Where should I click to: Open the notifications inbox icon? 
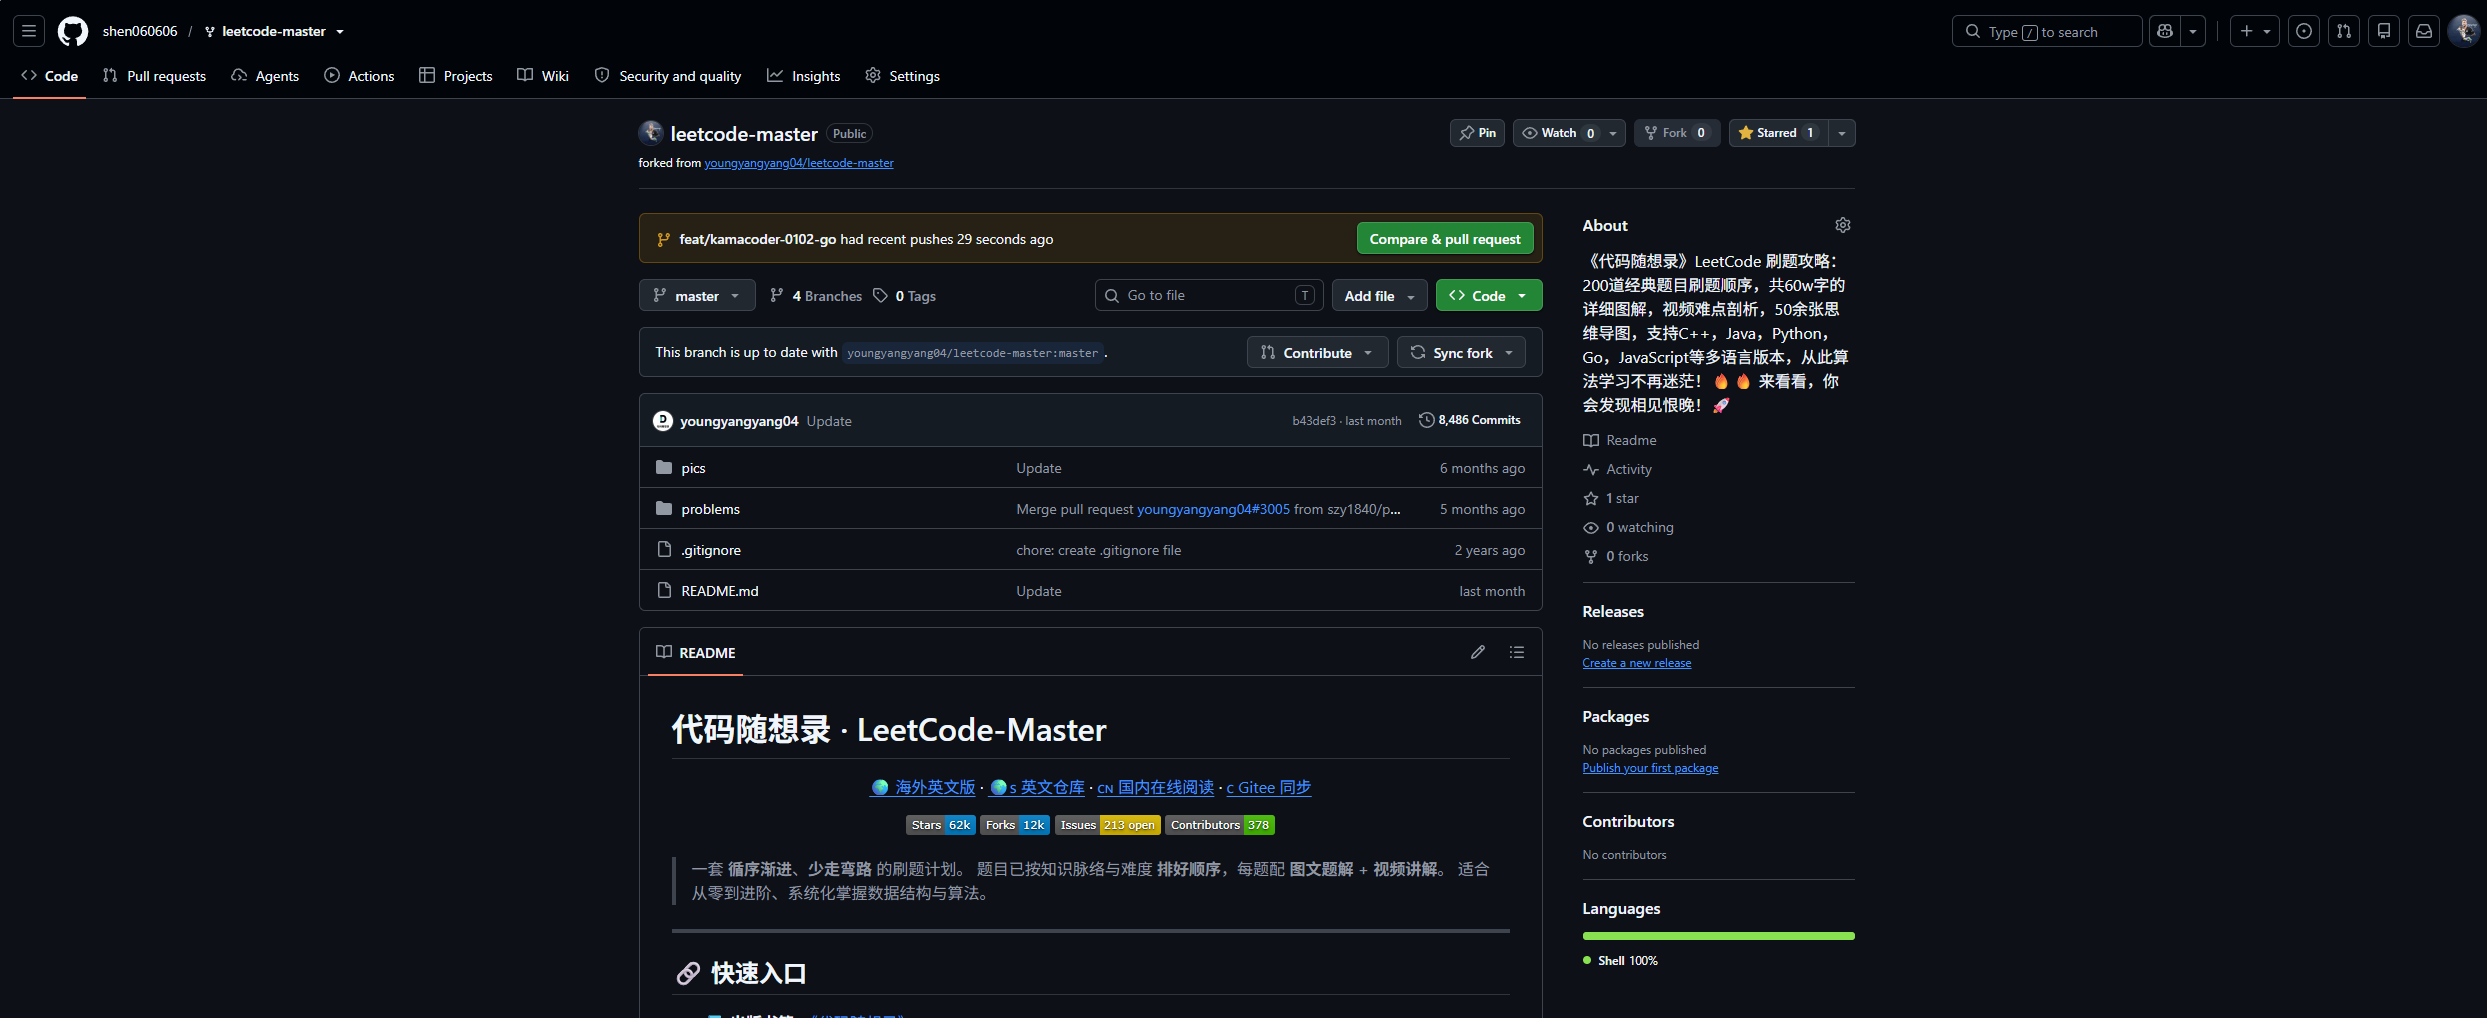click(x=2424, y=32)
